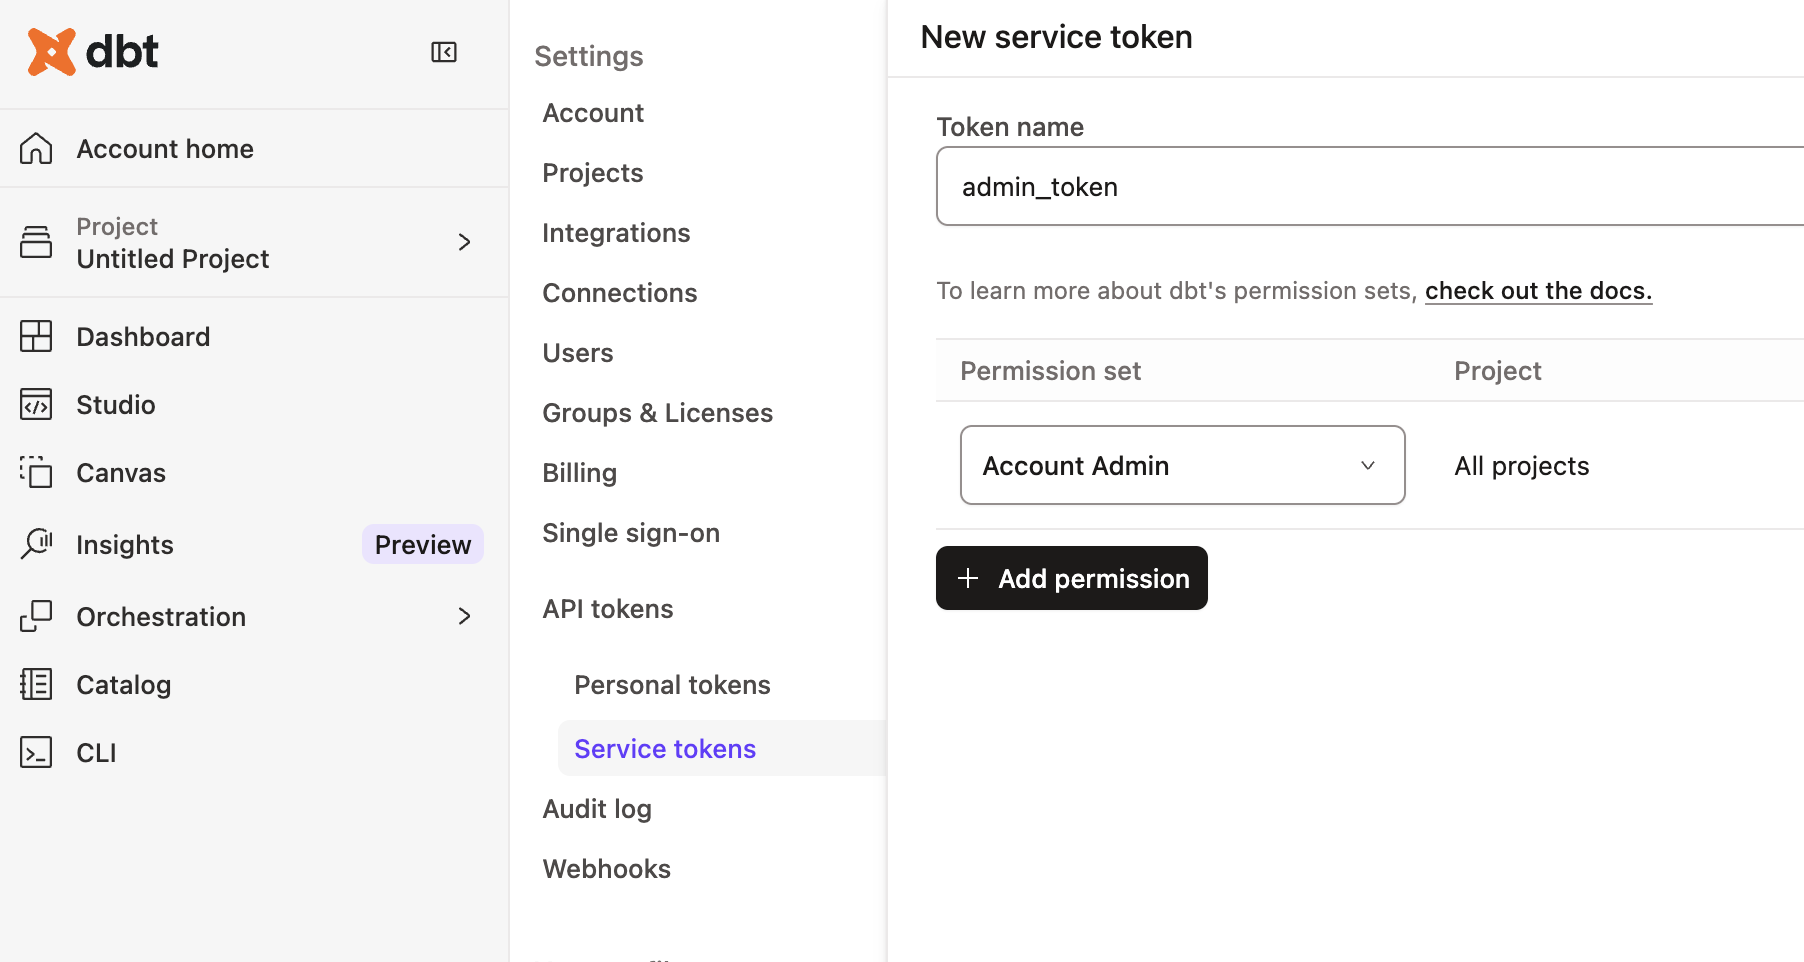Viewport: 1804px width, 962px height.
Task: Click the Studio code editor icon
Action: [x=36, y=405]
